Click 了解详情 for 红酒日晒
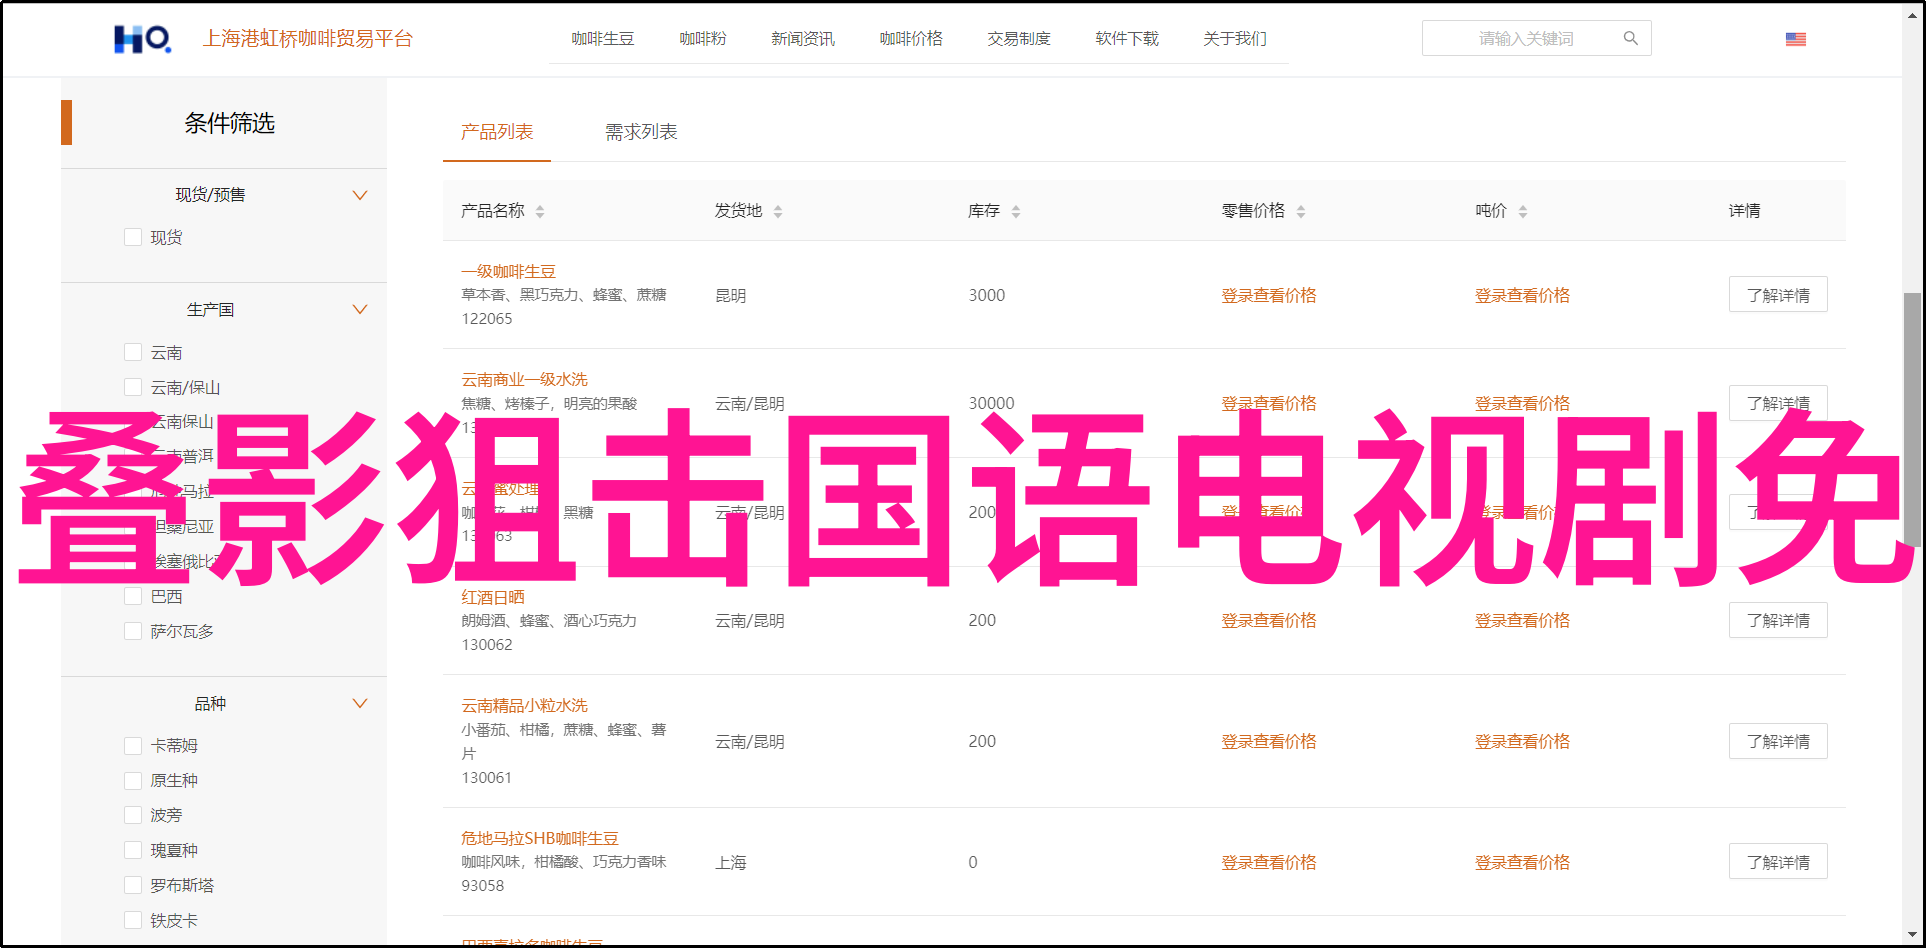 (x=1778, y=620)
